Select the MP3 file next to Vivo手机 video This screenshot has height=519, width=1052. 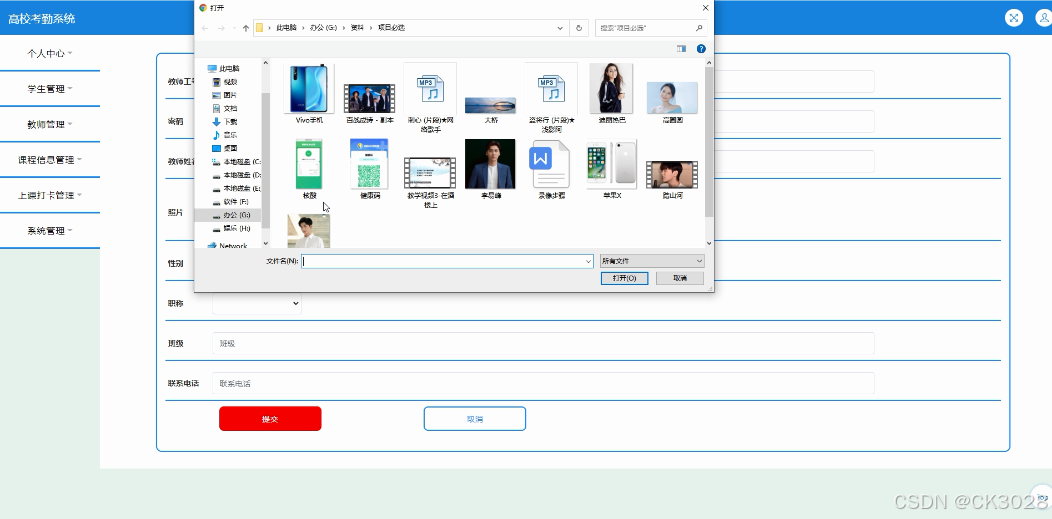click(x=430, y=97)
